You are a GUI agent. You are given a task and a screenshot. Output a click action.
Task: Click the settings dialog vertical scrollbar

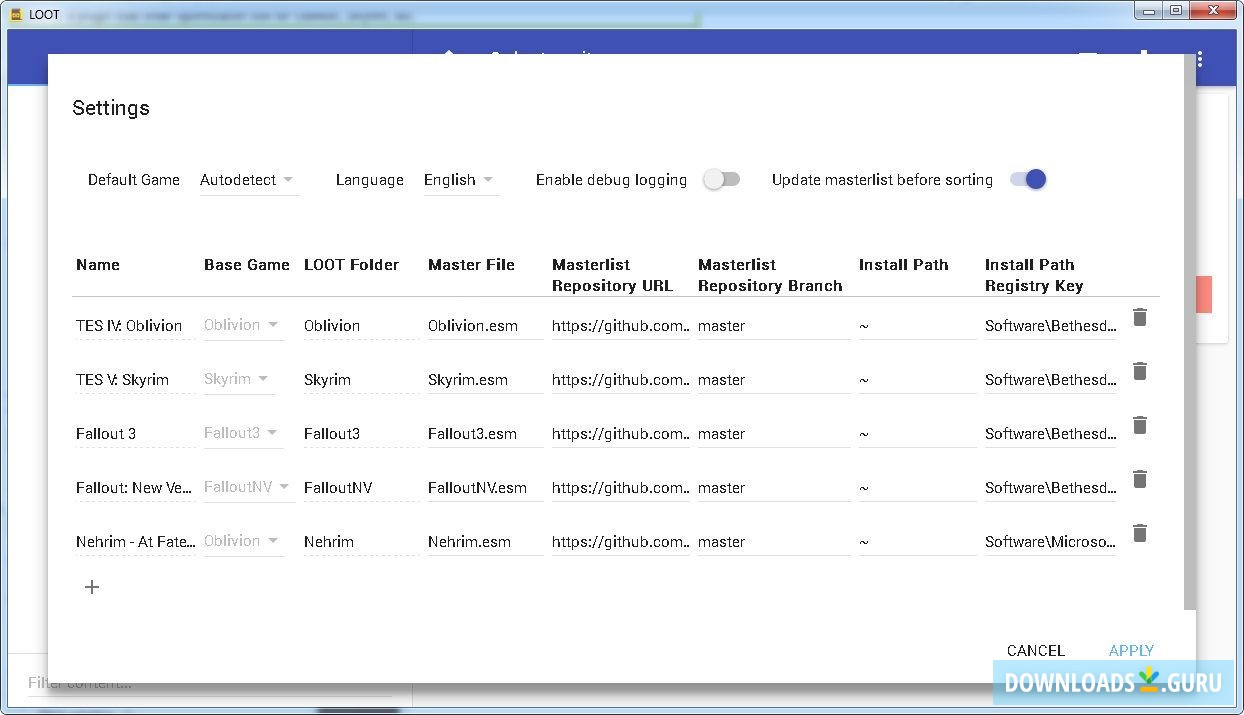[x=1189, y=330]
